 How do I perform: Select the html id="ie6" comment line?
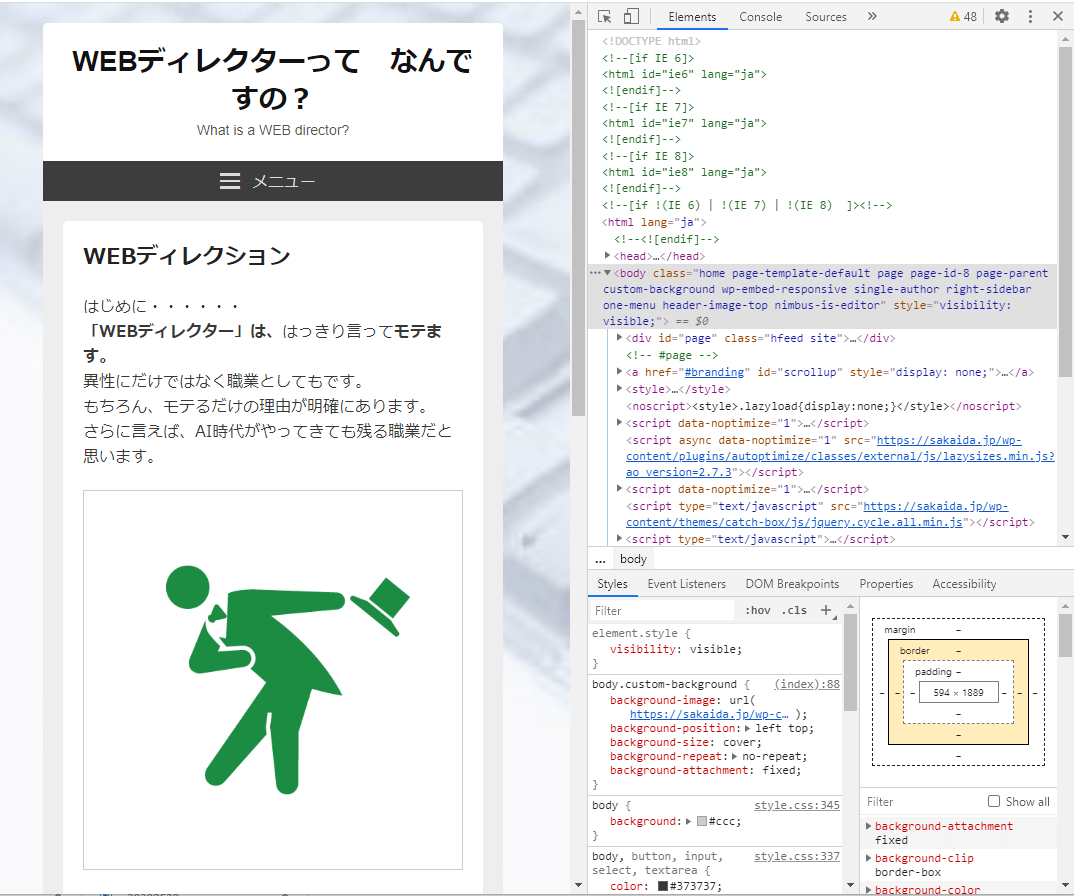tap(684, 74)
